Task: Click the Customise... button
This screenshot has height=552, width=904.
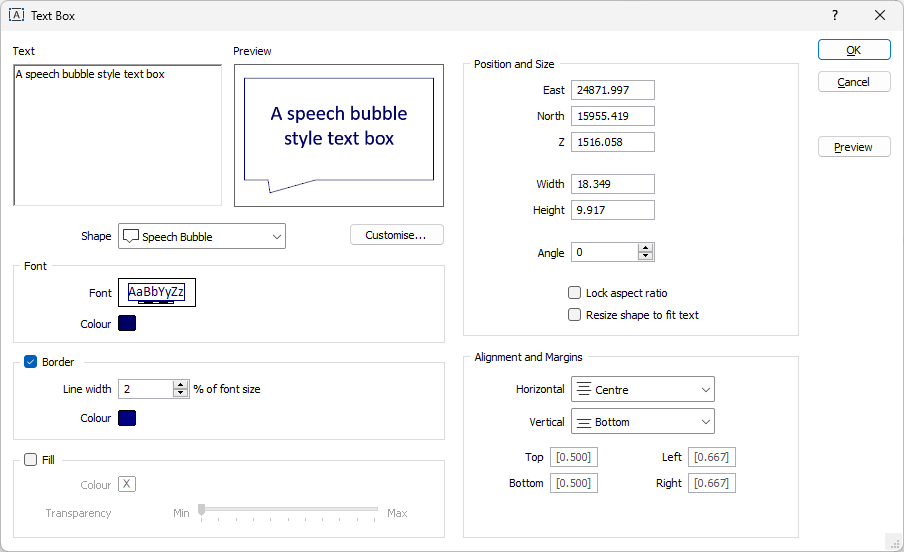Action: point(397,235)
